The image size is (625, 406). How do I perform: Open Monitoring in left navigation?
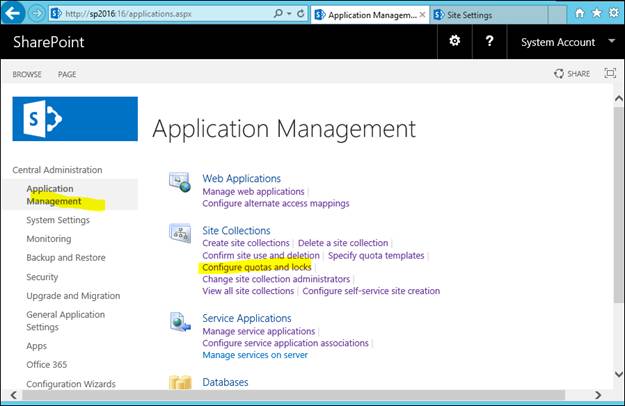(49, 239)
